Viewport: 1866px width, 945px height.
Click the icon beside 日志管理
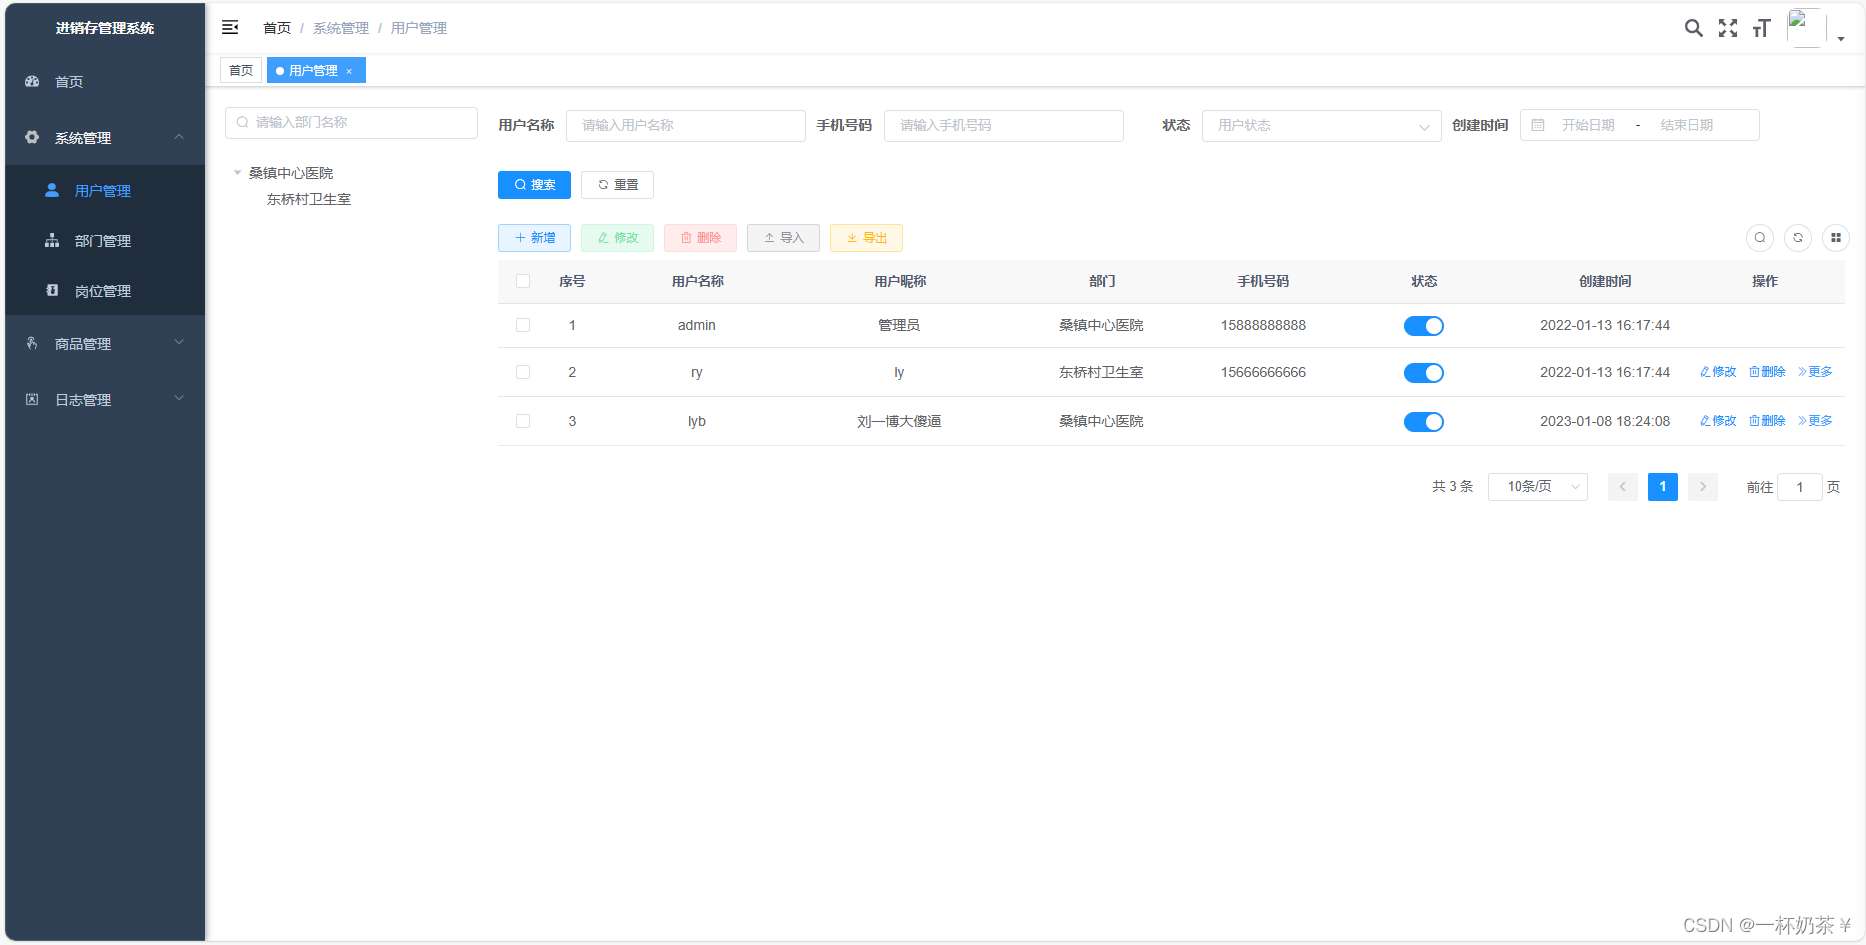click(x=32, y=399)
